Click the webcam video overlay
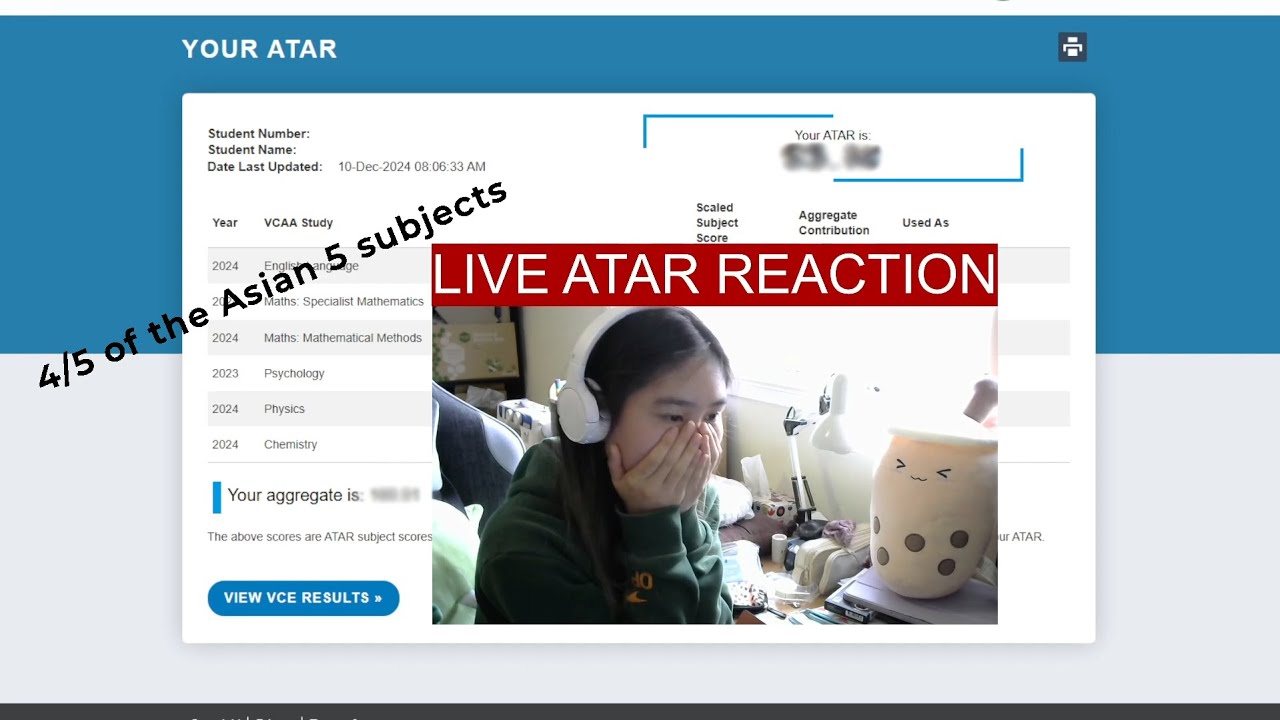 coord(715,465)
